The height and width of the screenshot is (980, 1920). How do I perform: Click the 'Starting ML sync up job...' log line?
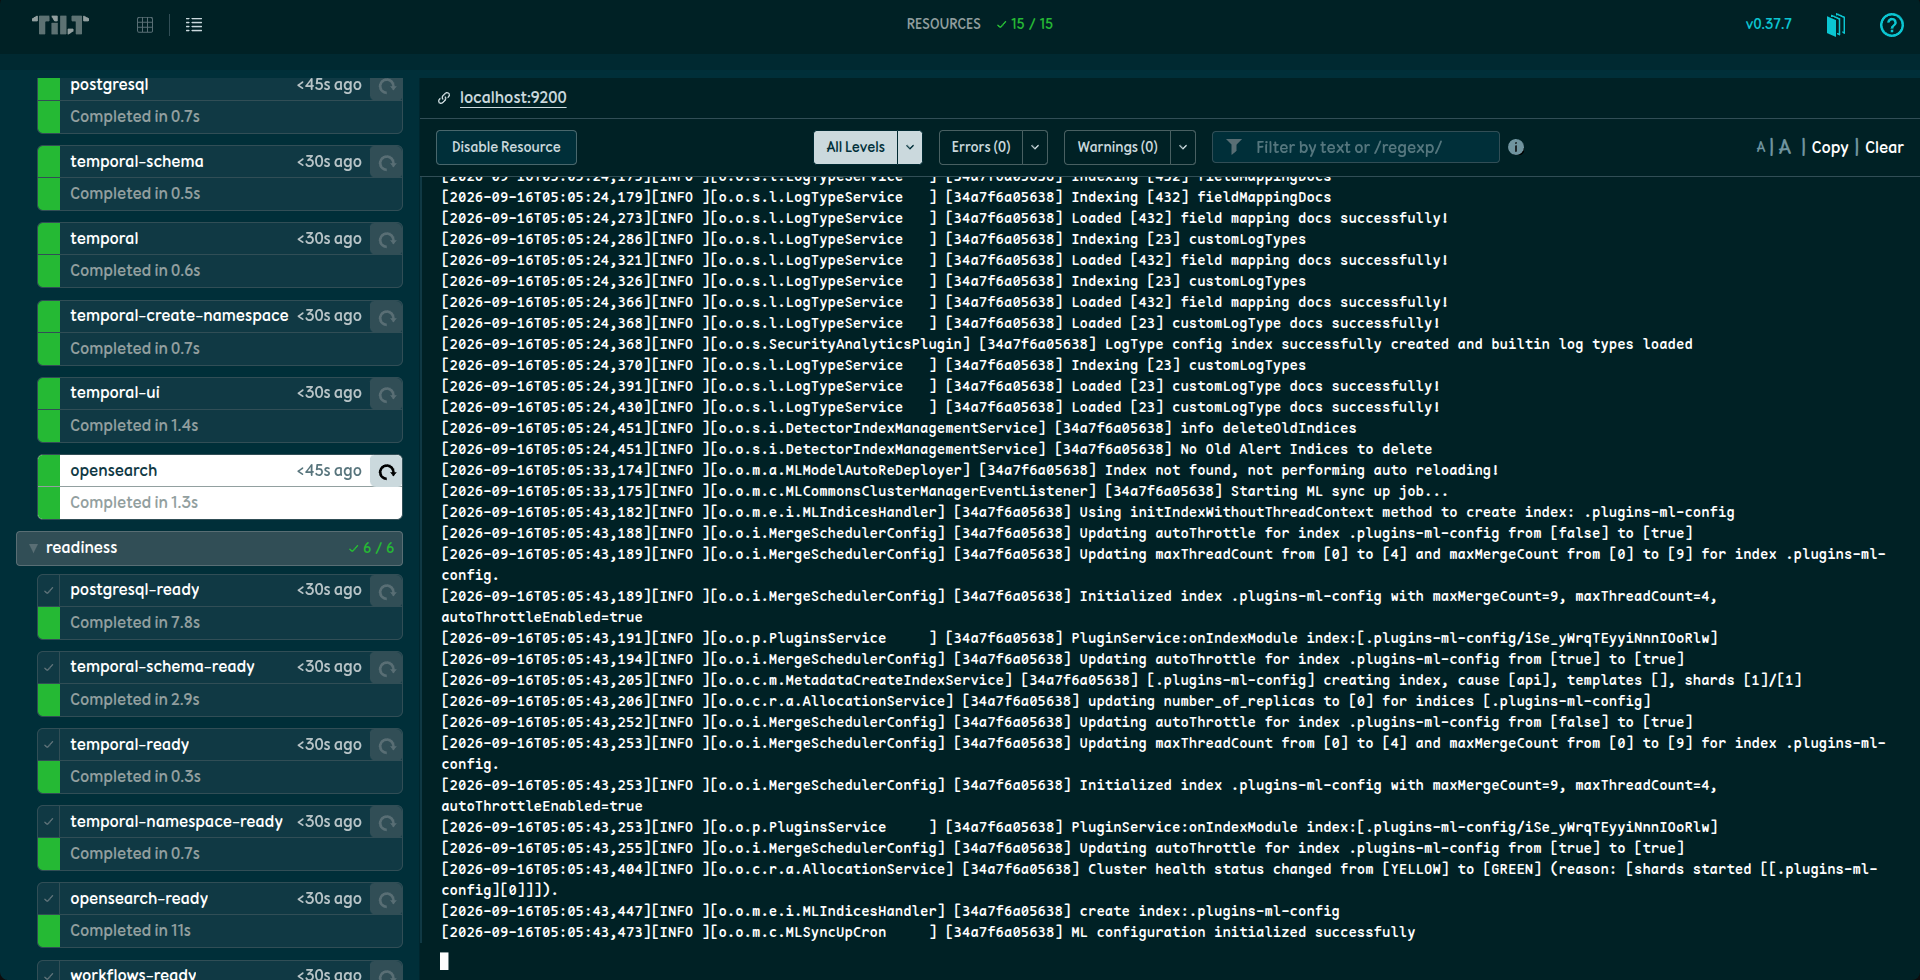click(945, 491)
